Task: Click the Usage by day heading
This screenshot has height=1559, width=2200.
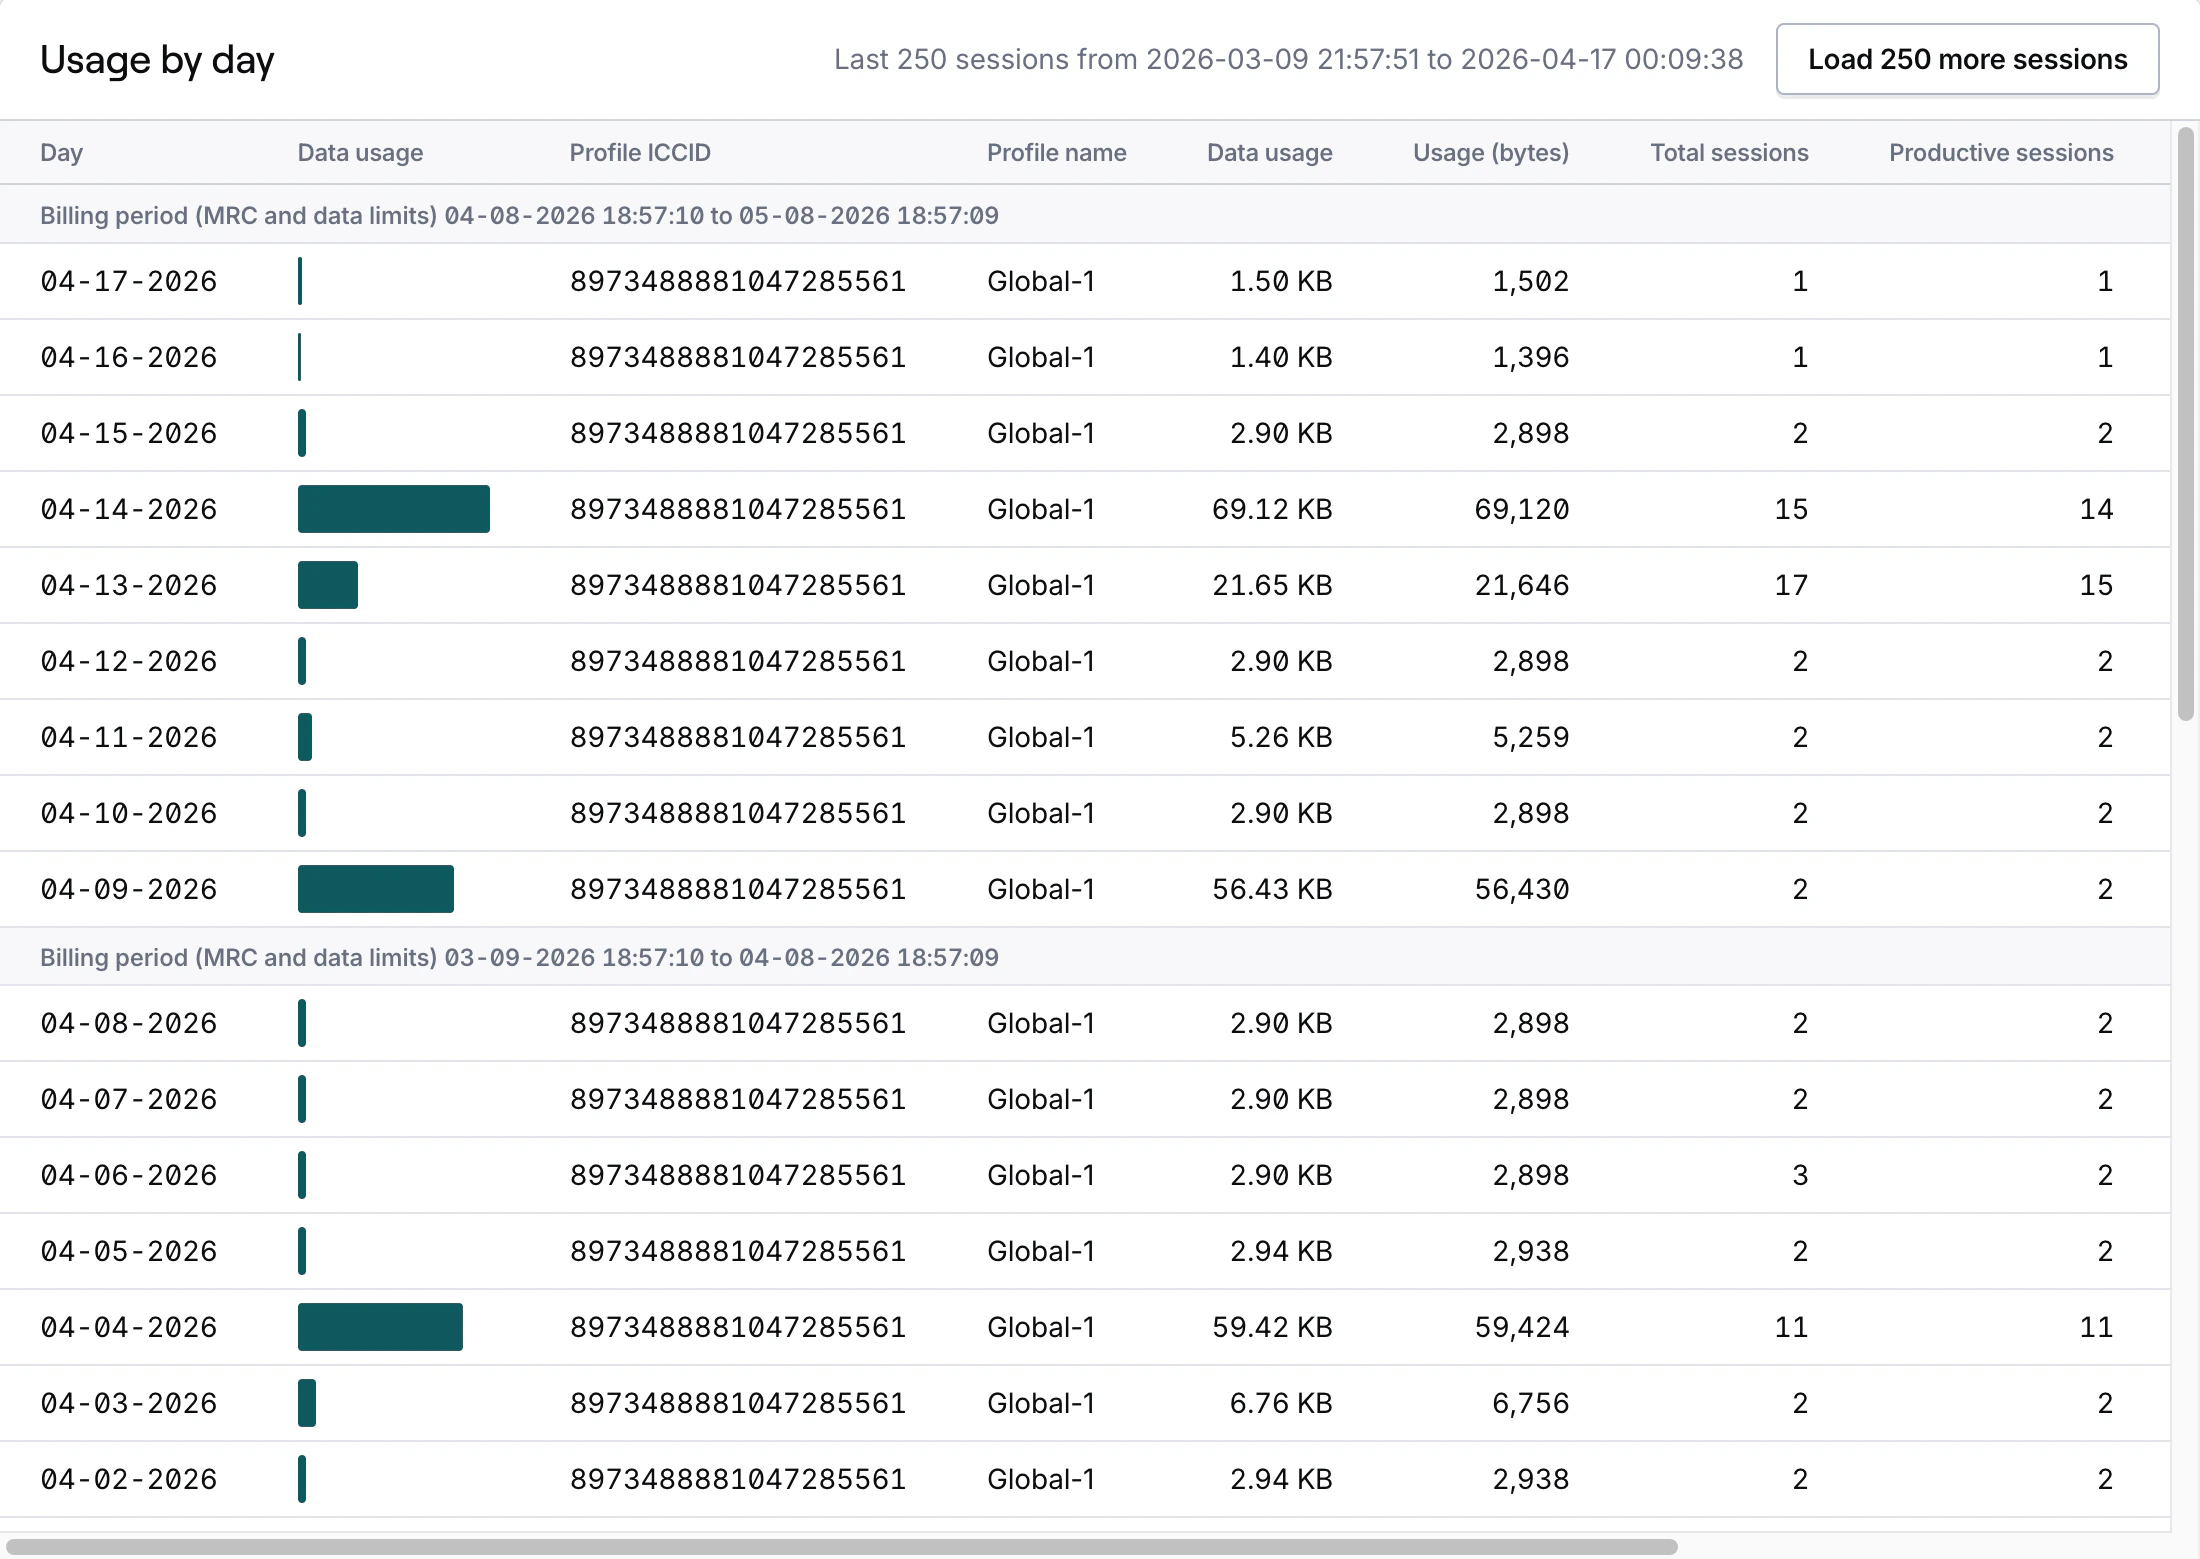Action: (x=157, y=60)
